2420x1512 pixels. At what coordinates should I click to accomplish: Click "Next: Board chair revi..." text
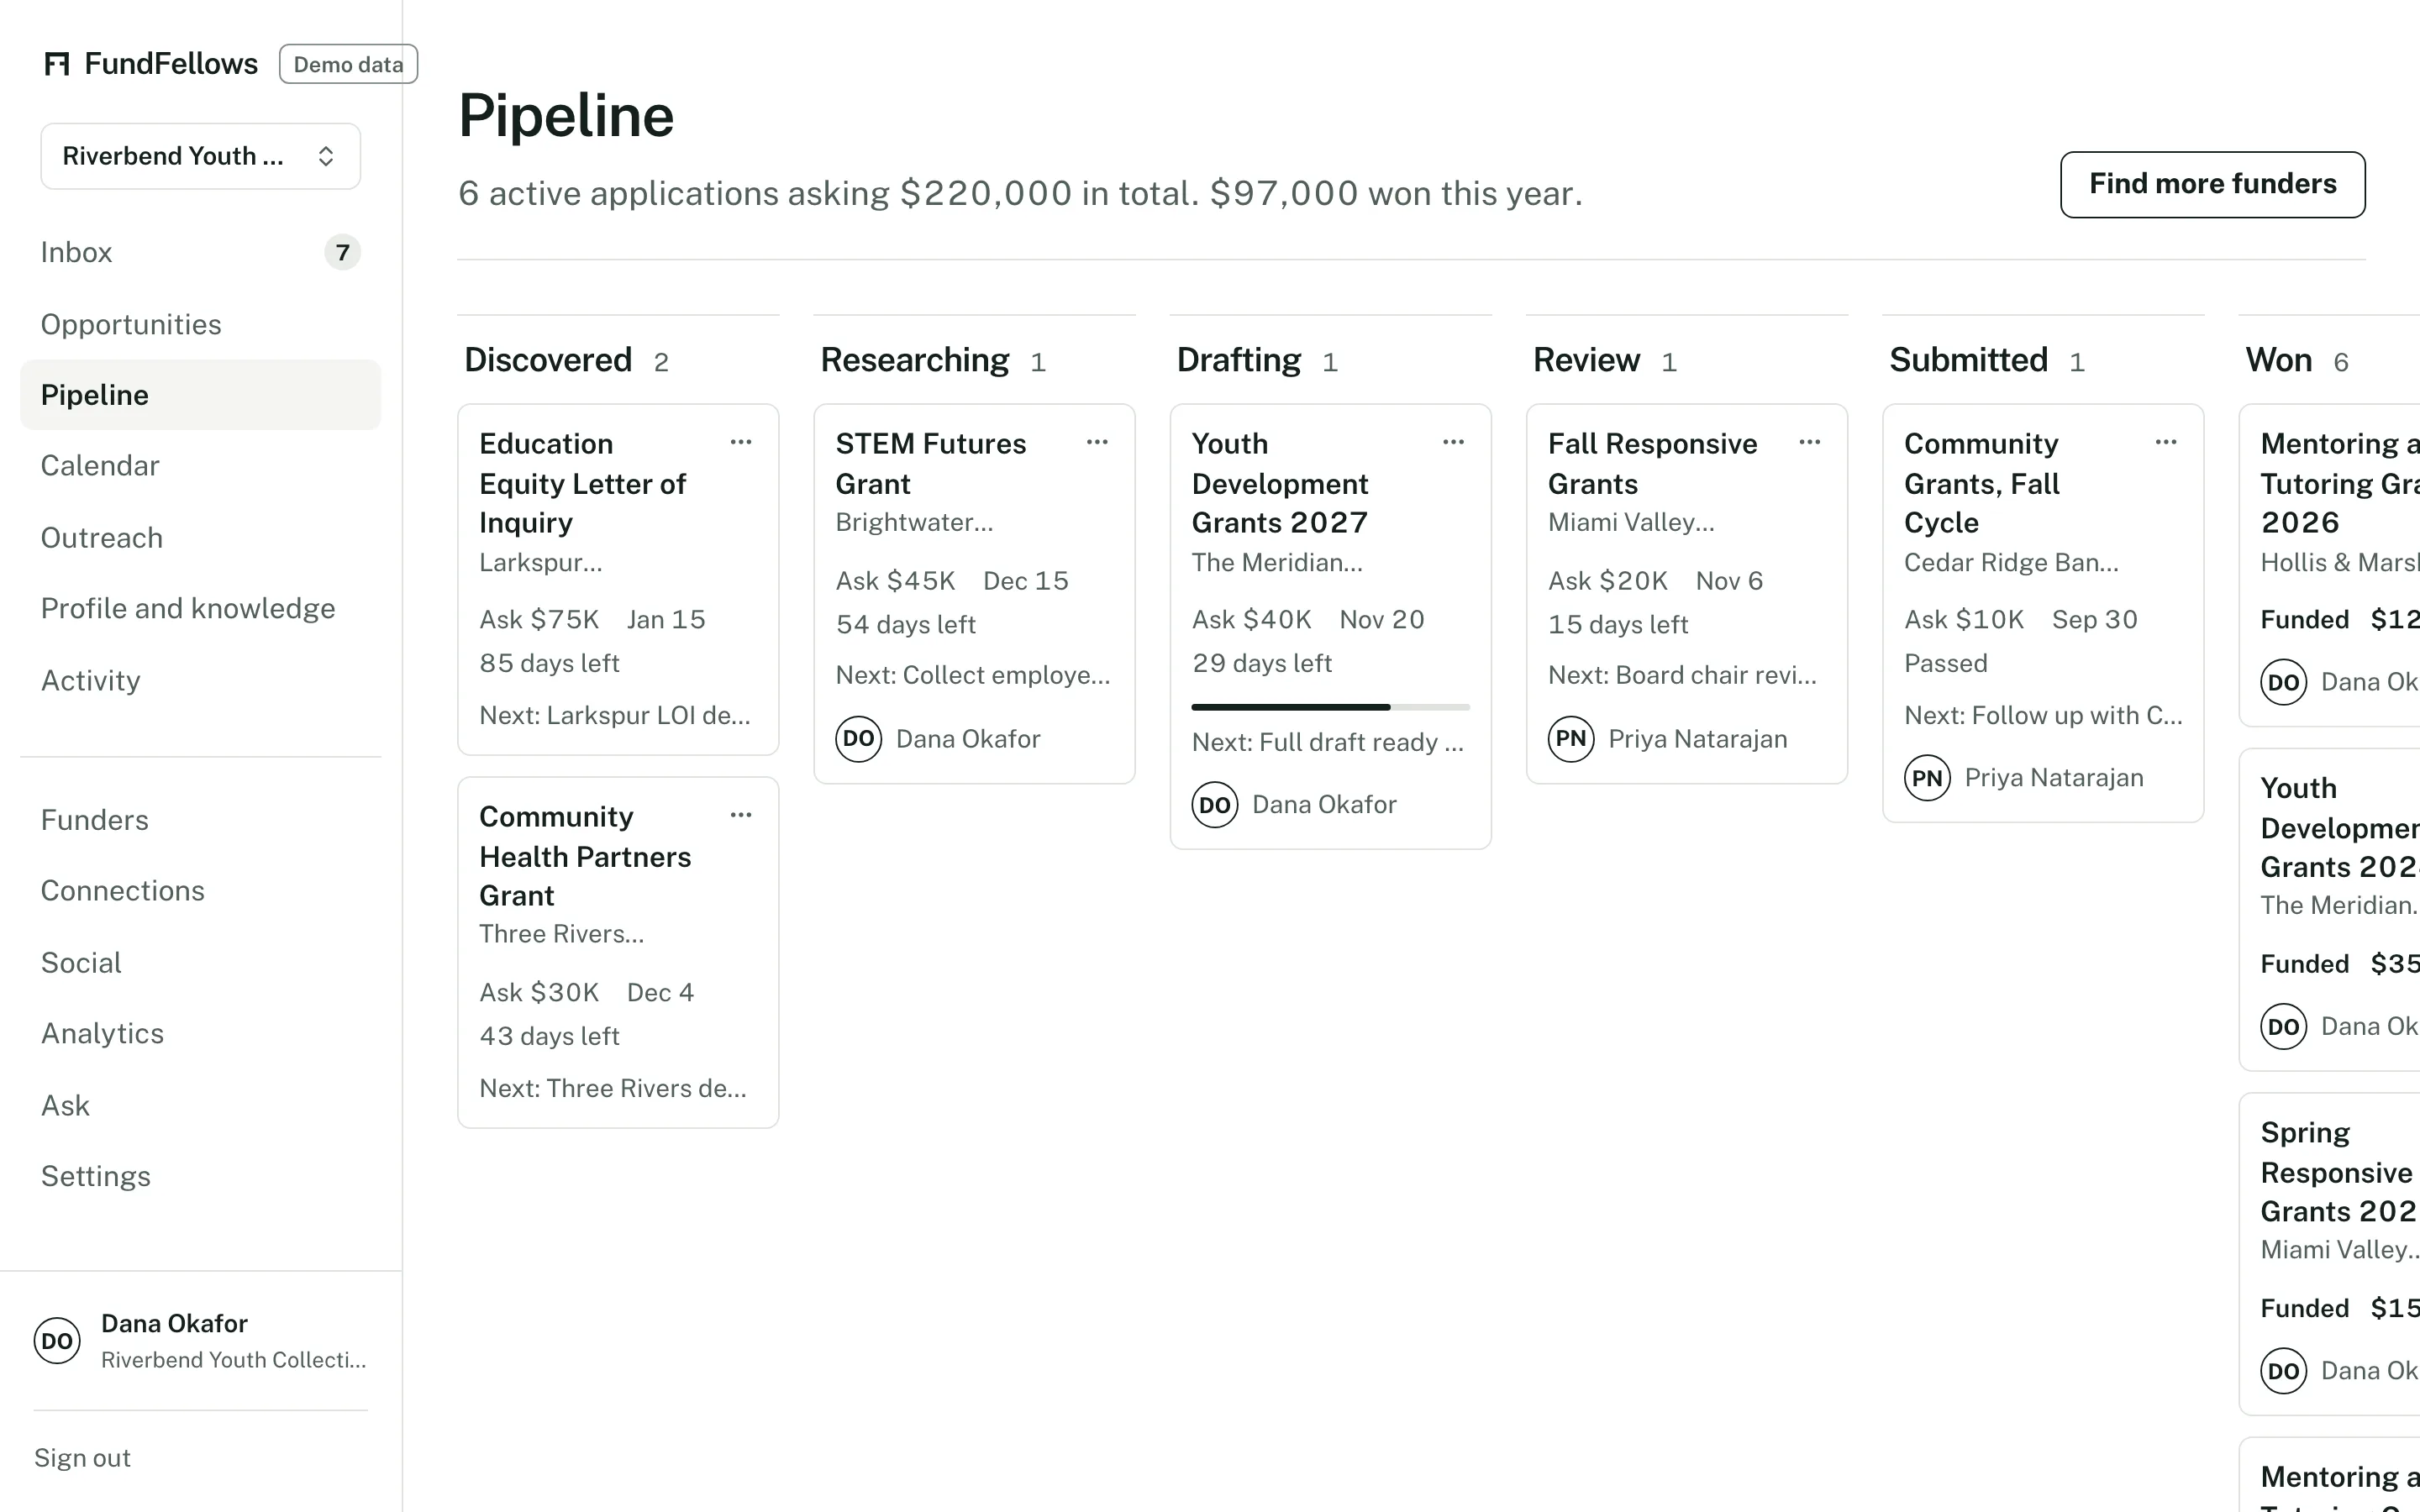[x=1682, y=676]
